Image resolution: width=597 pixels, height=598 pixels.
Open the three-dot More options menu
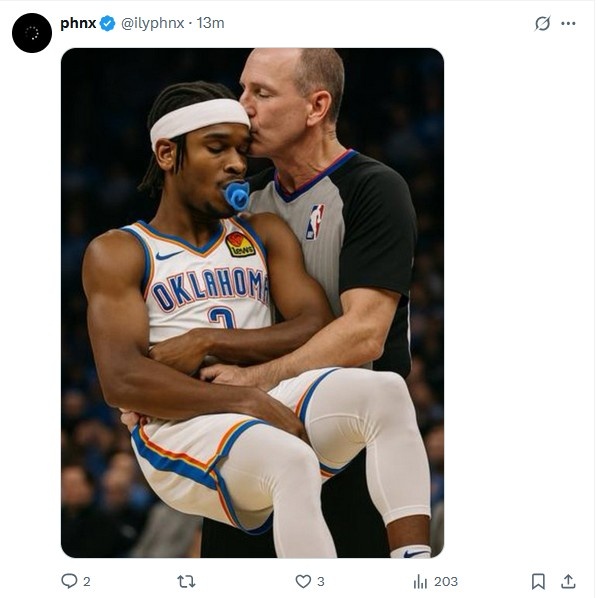click(x=568, y=23)
